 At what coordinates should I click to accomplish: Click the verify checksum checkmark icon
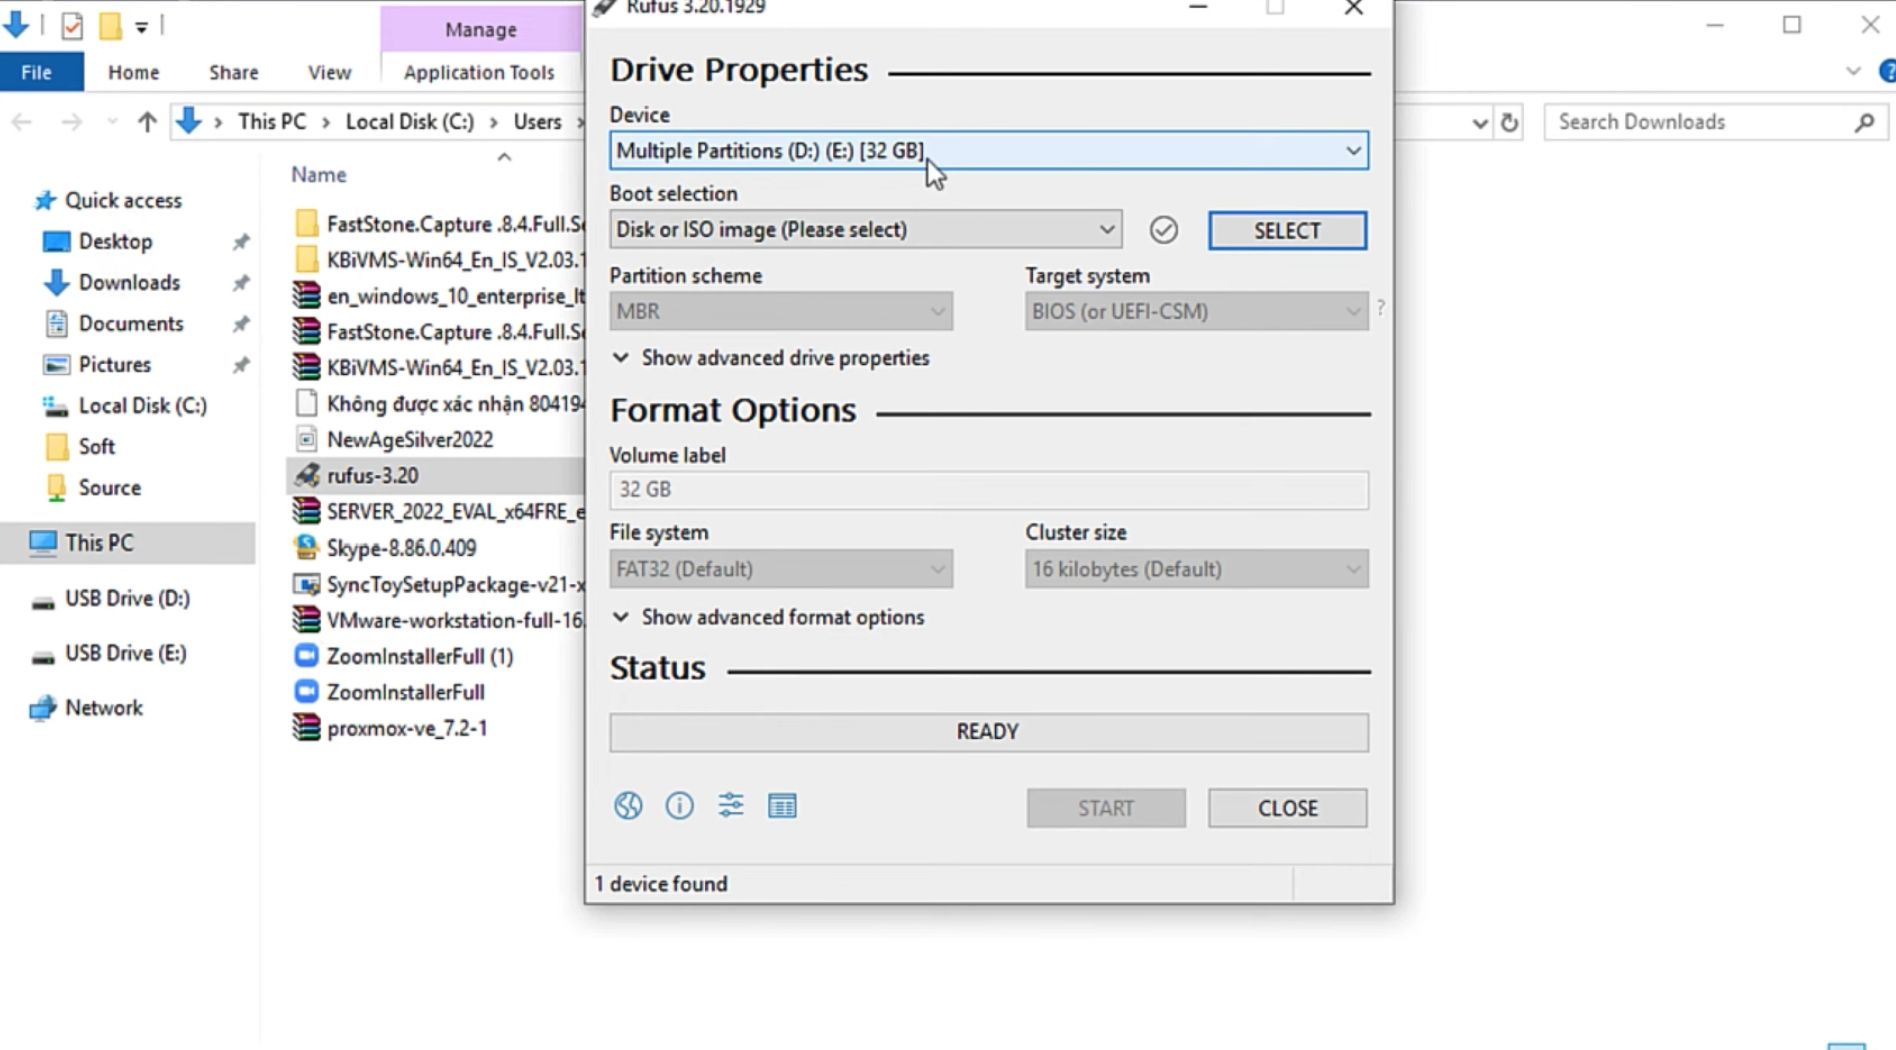(1163, 230)
